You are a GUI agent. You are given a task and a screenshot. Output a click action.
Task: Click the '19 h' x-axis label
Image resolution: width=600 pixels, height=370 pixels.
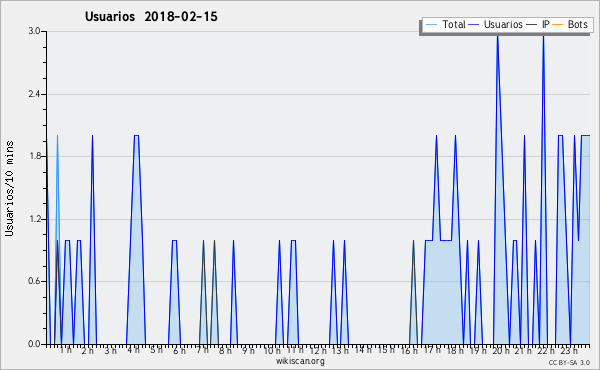pos(478,351)
